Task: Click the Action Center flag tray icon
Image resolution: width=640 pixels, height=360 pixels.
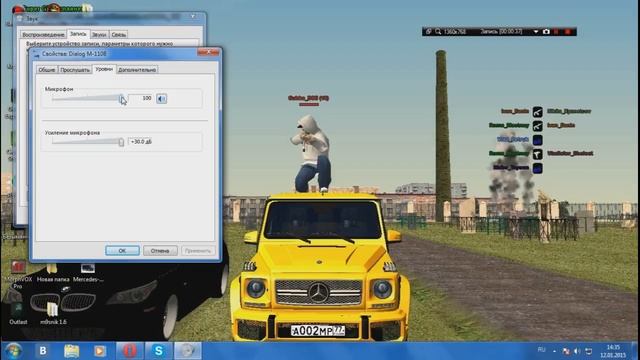Action: coord(589,351)
